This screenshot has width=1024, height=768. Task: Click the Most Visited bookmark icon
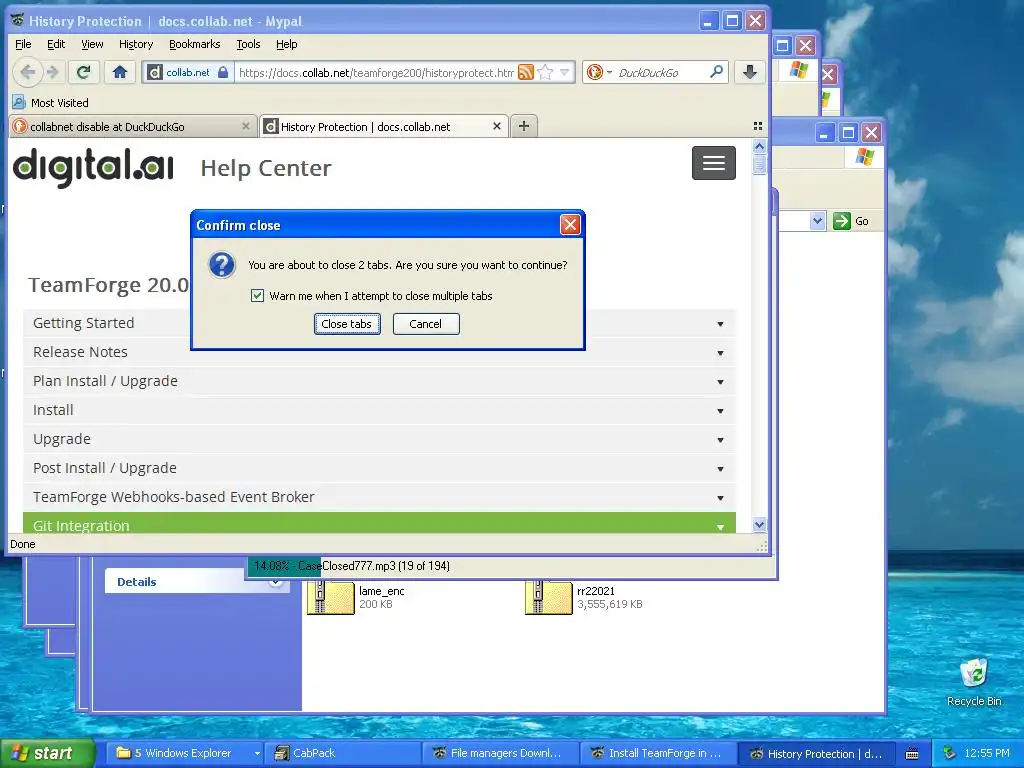click(x=19, y=103)
